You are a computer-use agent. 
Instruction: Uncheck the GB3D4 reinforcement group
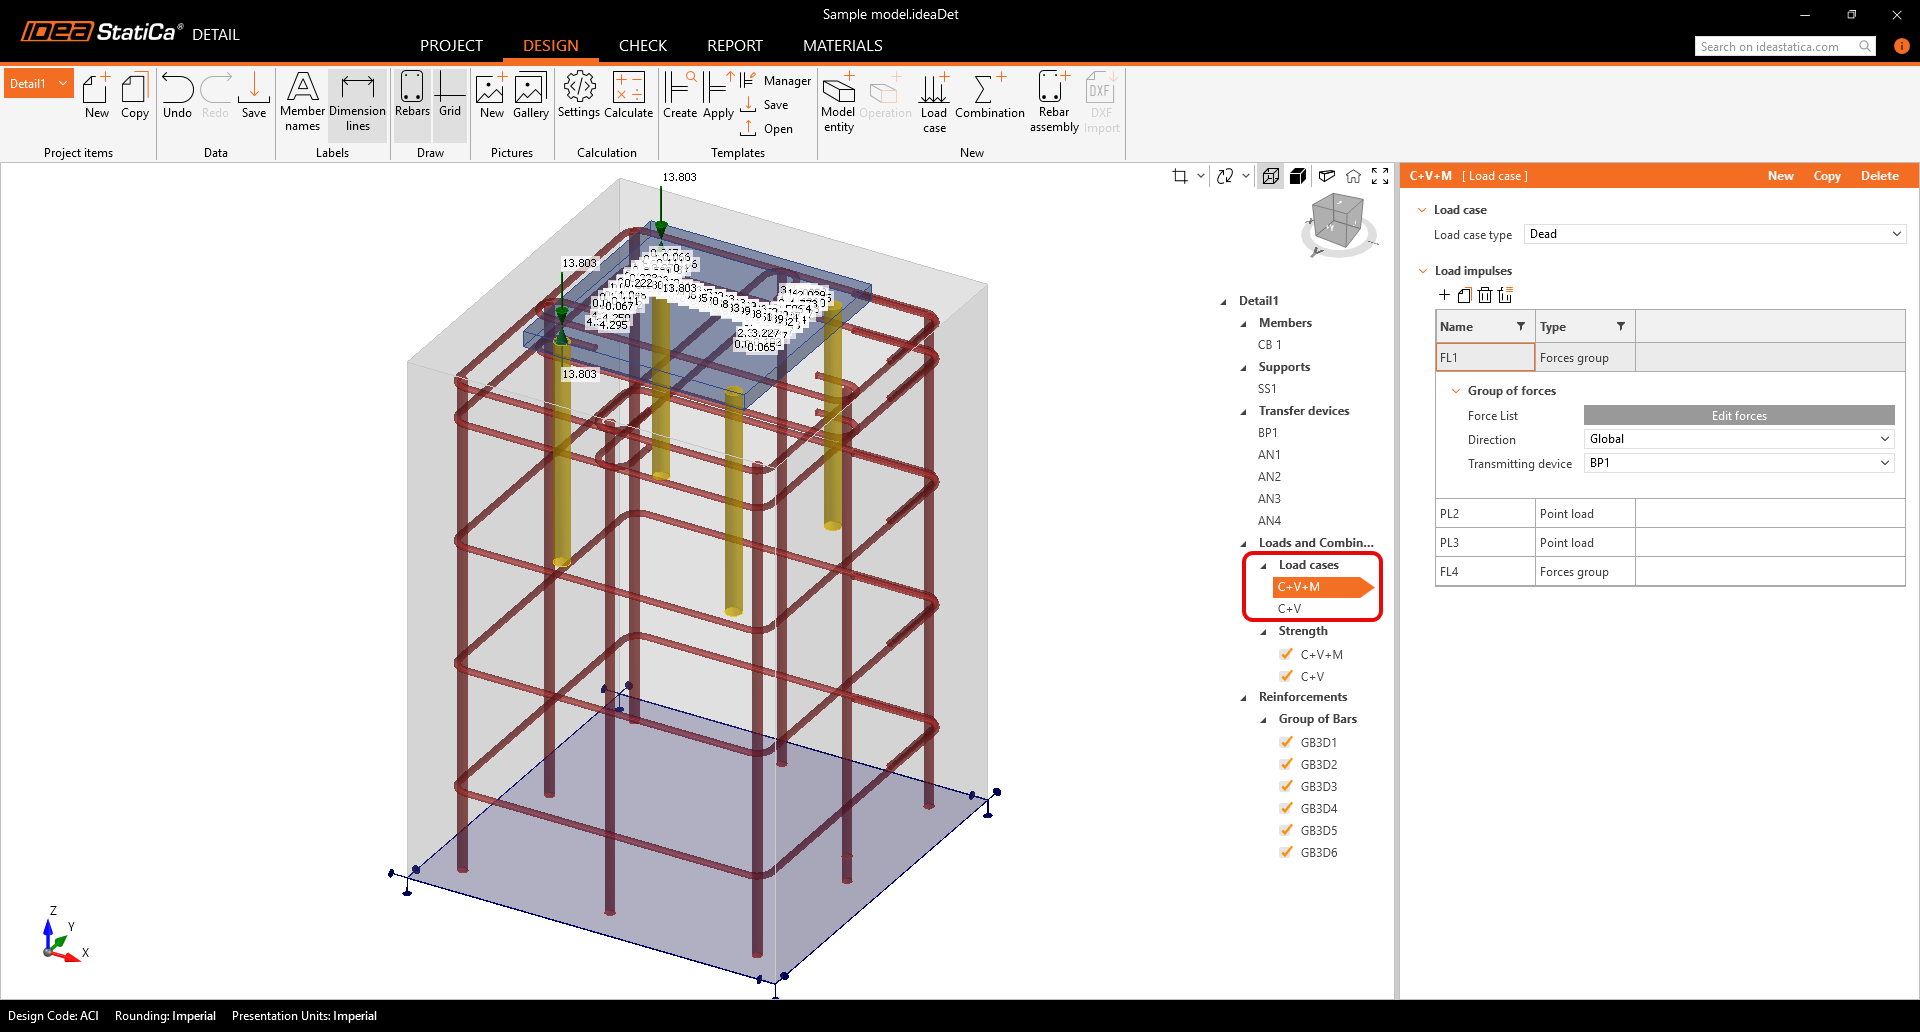[x=1286, y=808]
